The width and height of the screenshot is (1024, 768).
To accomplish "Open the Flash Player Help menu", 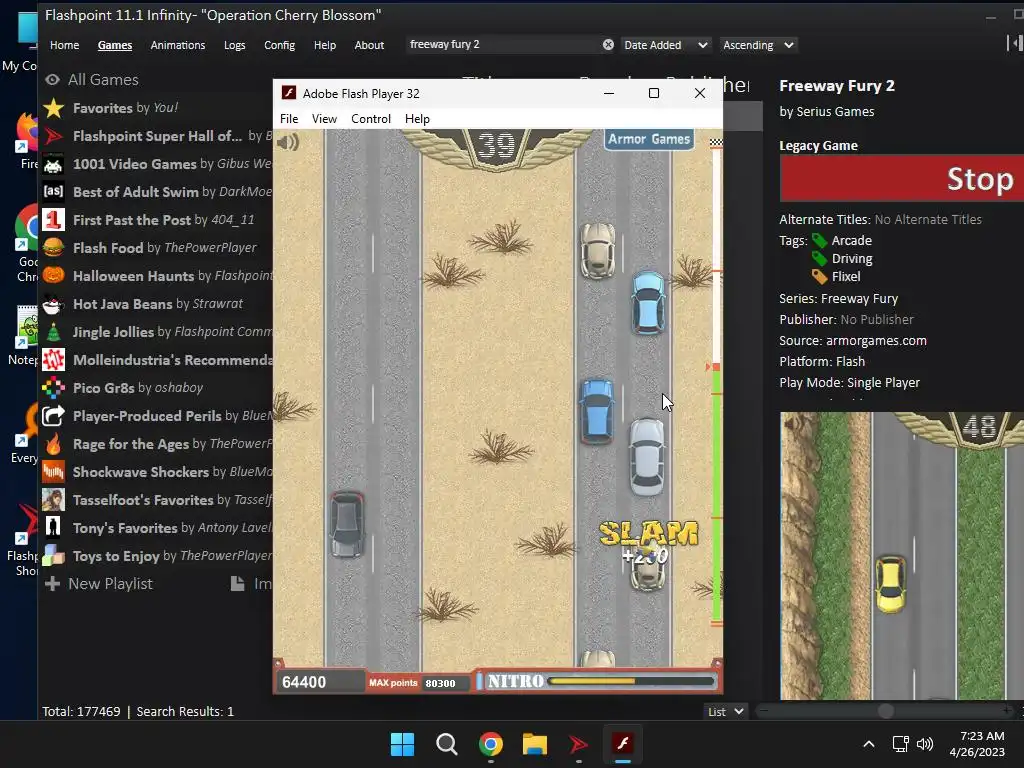I will click(x=417, y=119).
